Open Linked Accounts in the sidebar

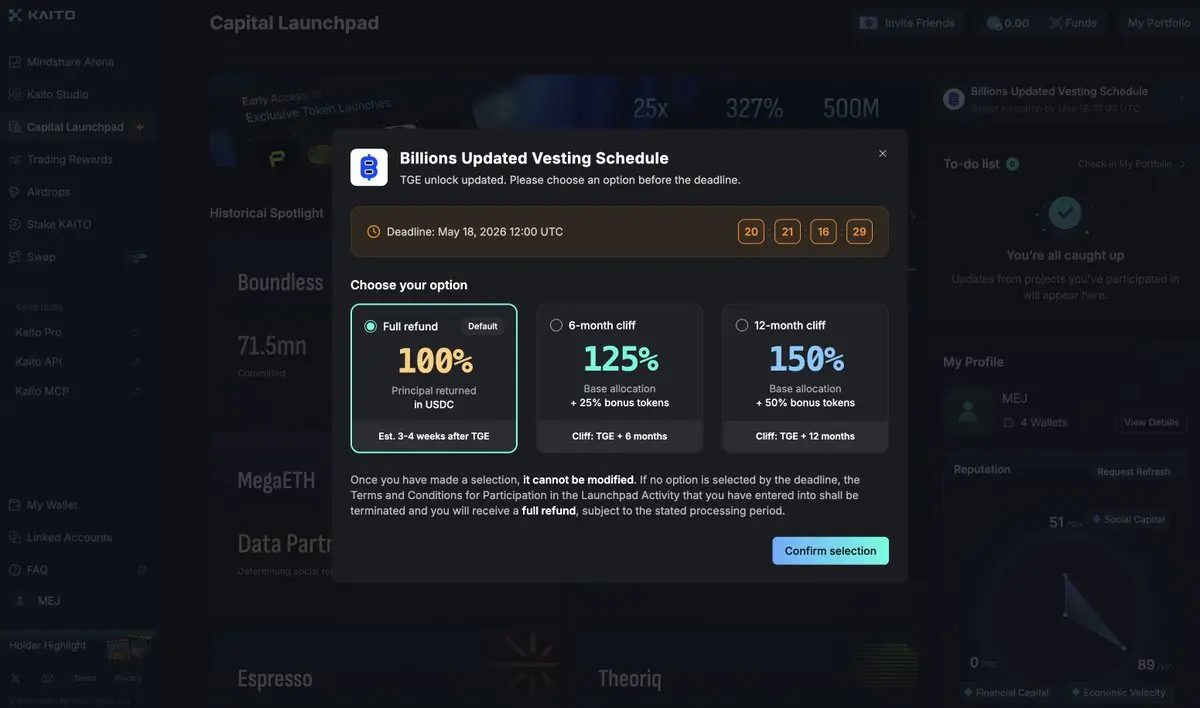[69, 537]
